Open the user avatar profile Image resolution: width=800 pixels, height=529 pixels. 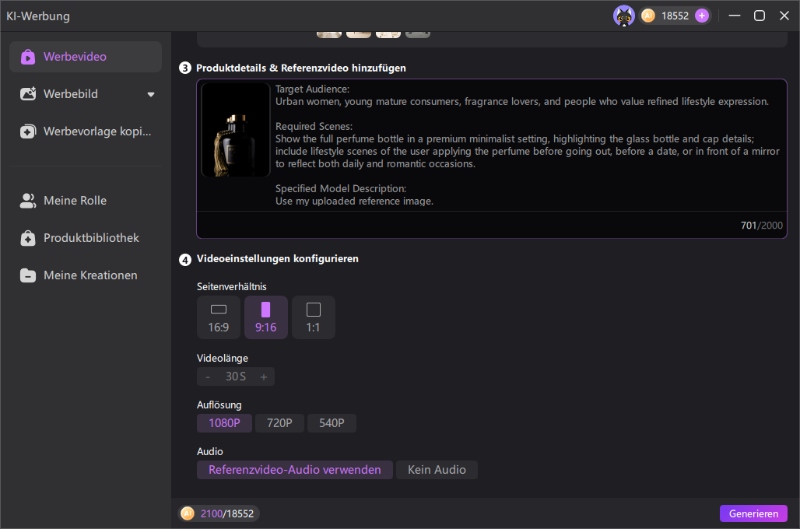tap(623, 16)
